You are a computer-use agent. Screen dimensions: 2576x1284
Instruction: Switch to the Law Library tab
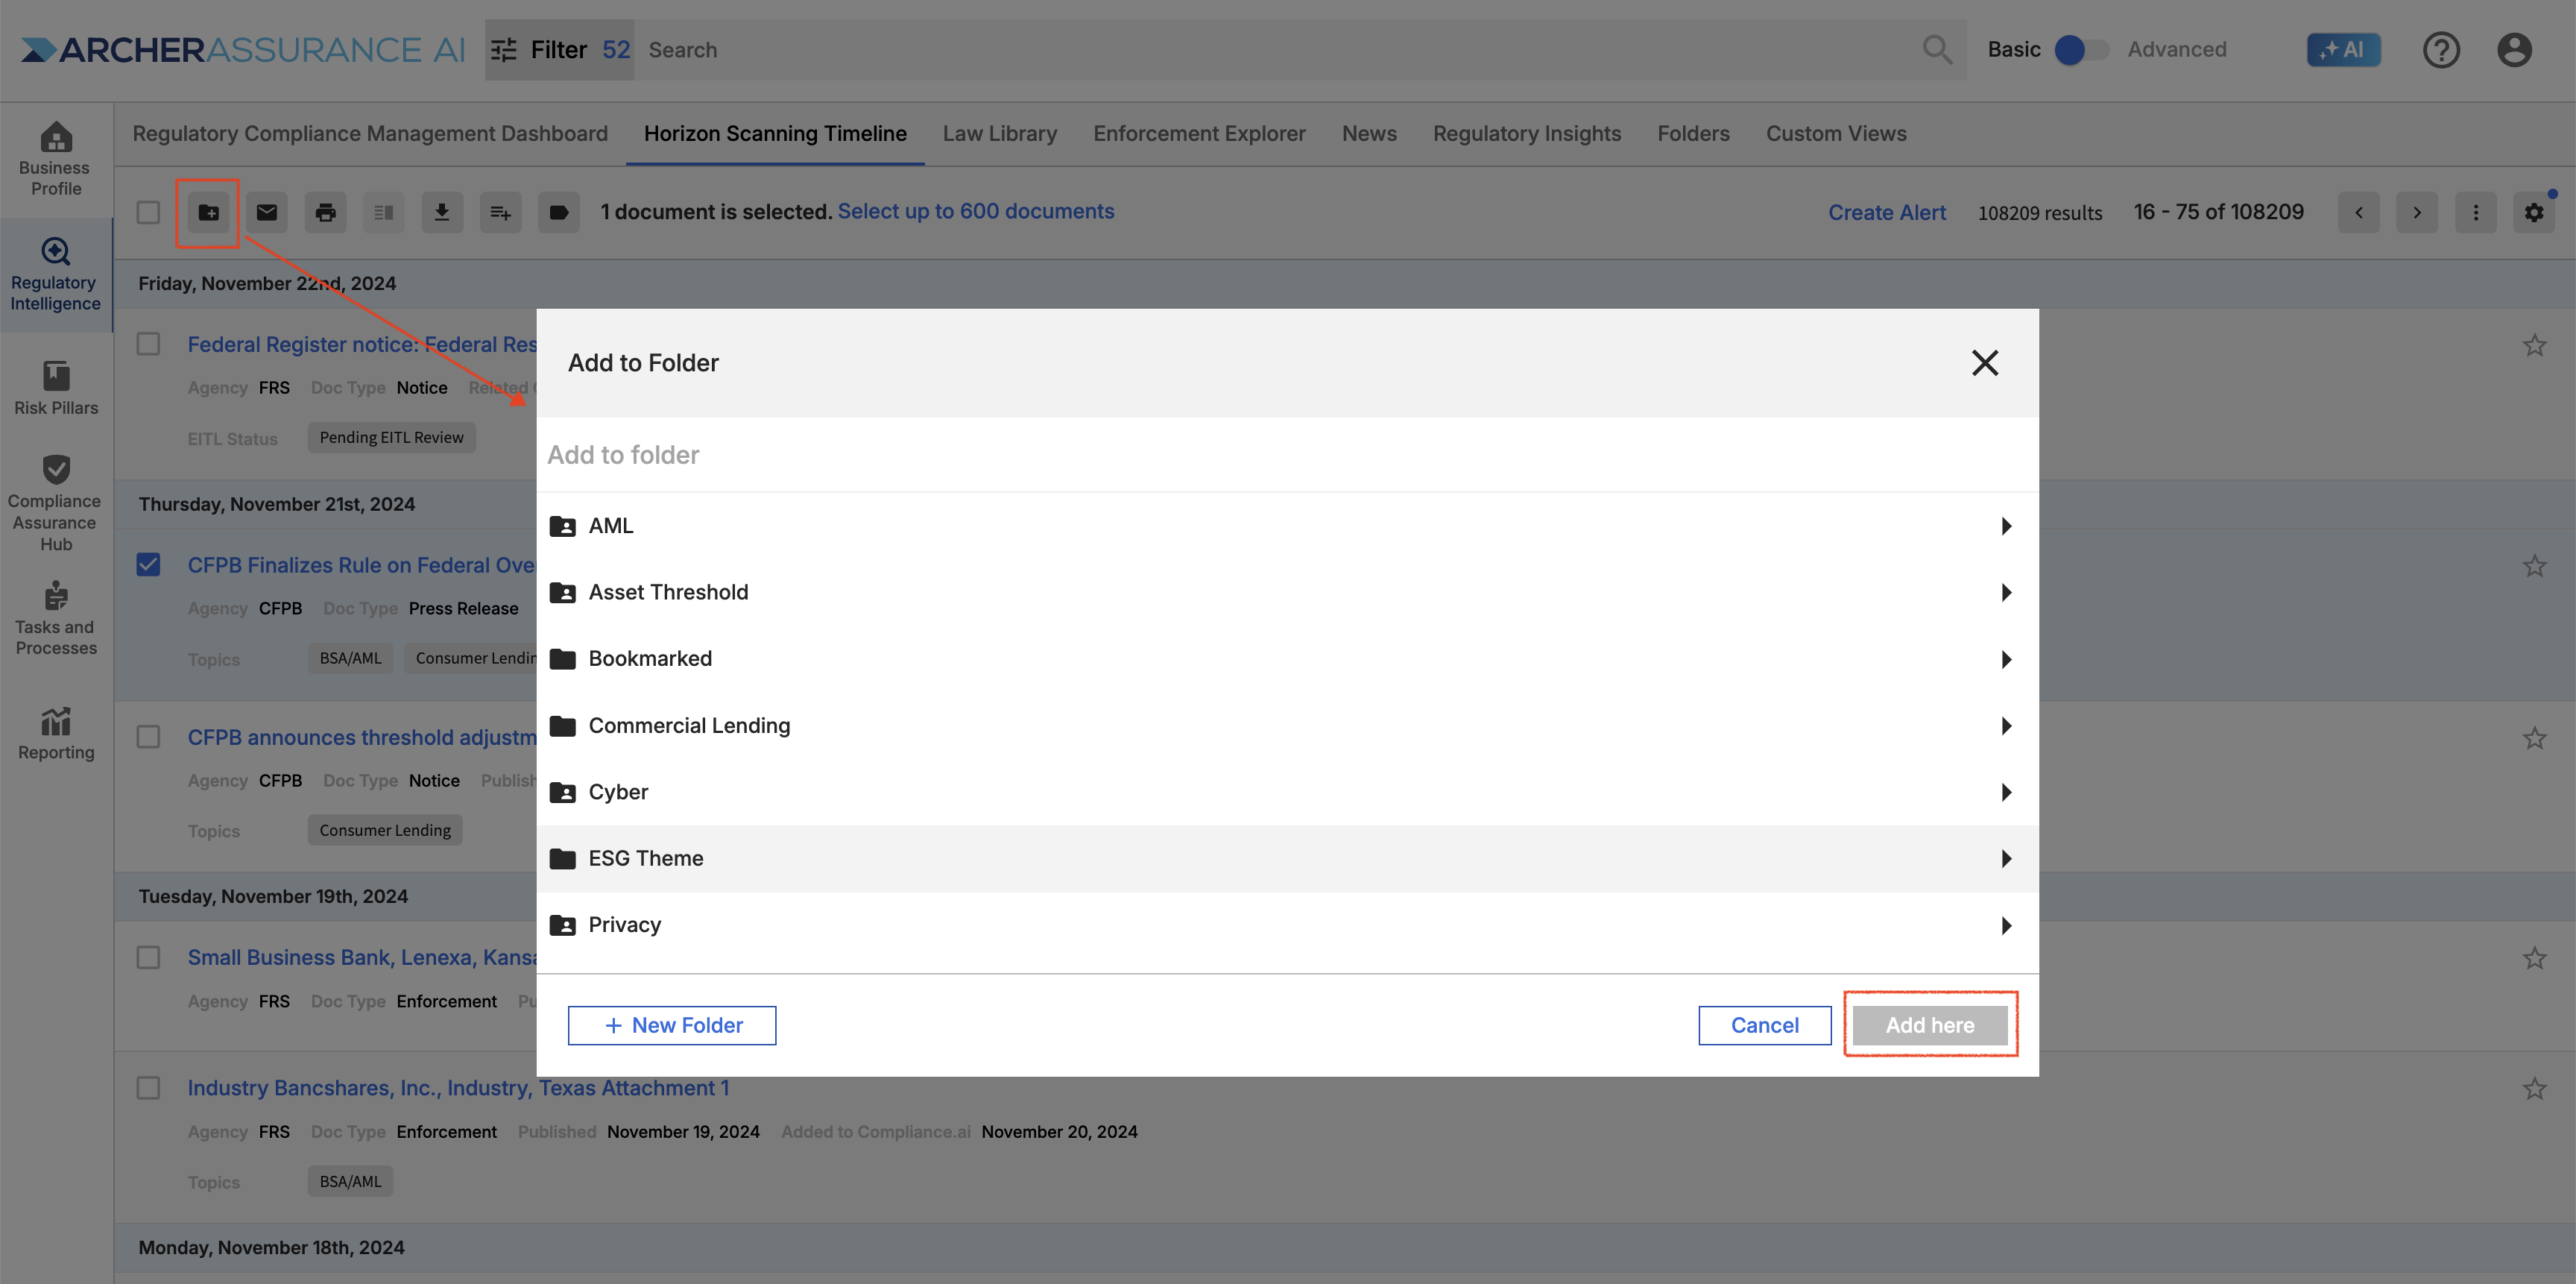[x=999, y=133]
